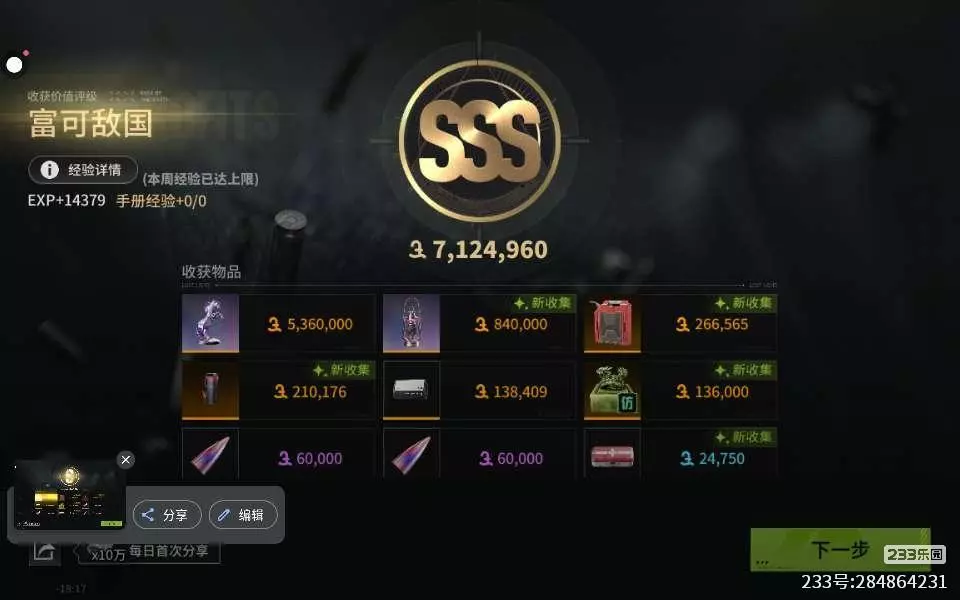960x600 pixels.
Task: Click the 233乐园 logo badge
Action: coord(914,554)
